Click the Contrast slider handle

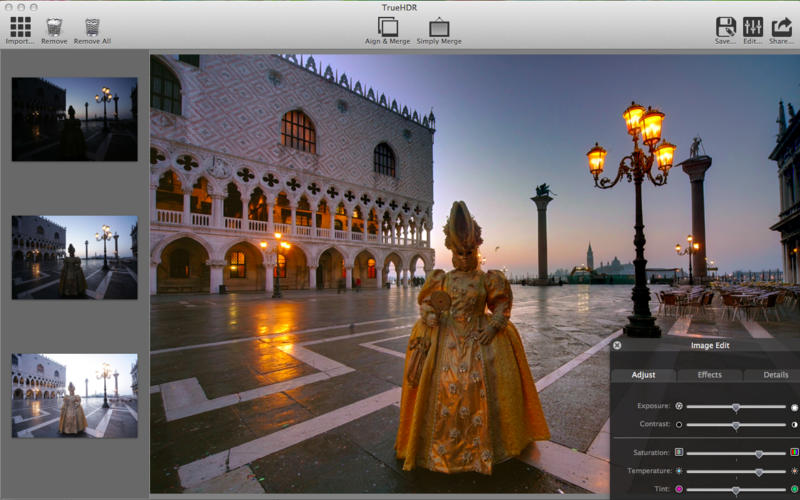(x=736, y=425)
